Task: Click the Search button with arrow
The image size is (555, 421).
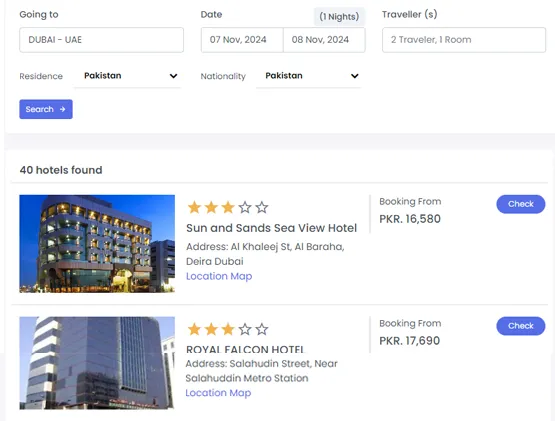Action: pyautogui.click(x=46, y=109)
